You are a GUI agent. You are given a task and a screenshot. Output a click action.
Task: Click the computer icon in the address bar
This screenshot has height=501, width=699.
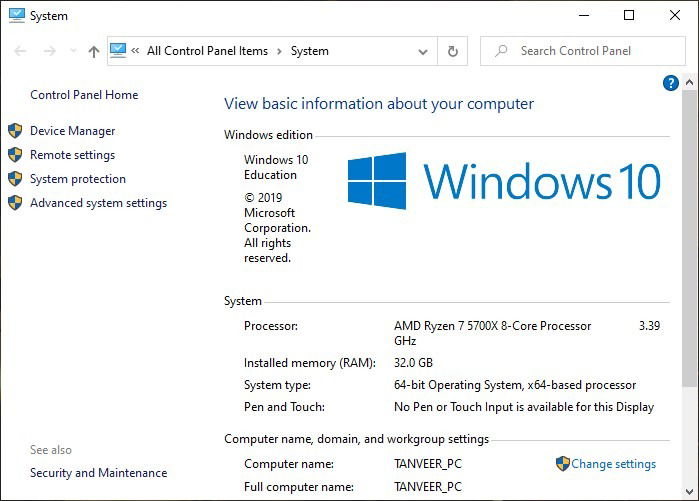coord(118,51)
